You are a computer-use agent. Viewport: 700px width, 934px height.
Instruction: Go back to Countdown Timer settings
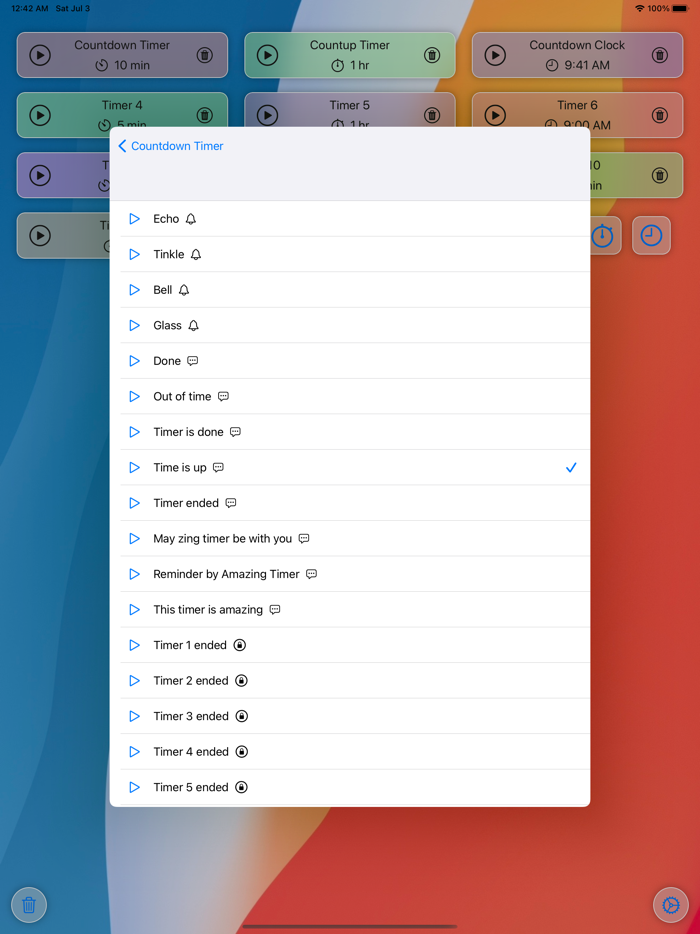pyautogui.click(x=171, y=146)
